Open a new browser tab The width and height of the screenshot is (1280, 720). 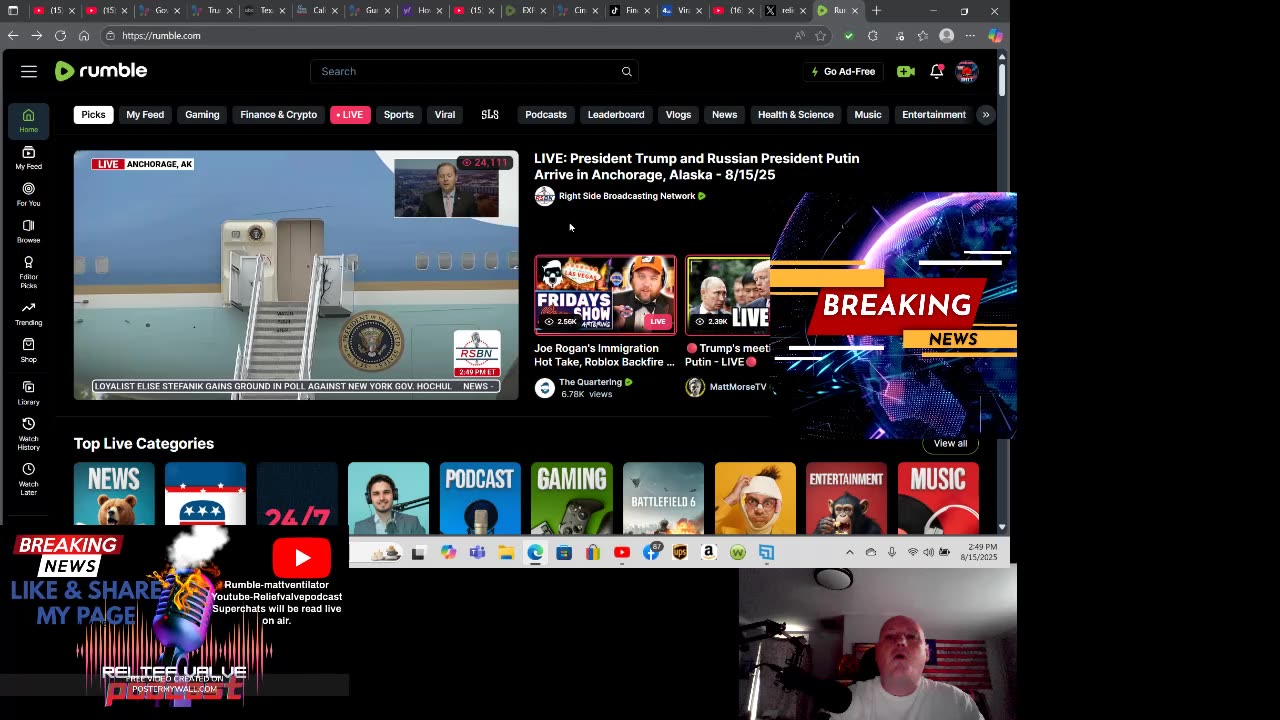877,11
